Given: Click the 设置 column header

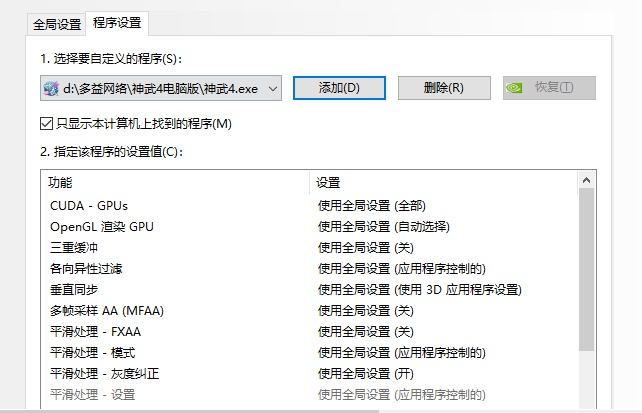Looking at the screenshot, I should [x=443, y=183].
